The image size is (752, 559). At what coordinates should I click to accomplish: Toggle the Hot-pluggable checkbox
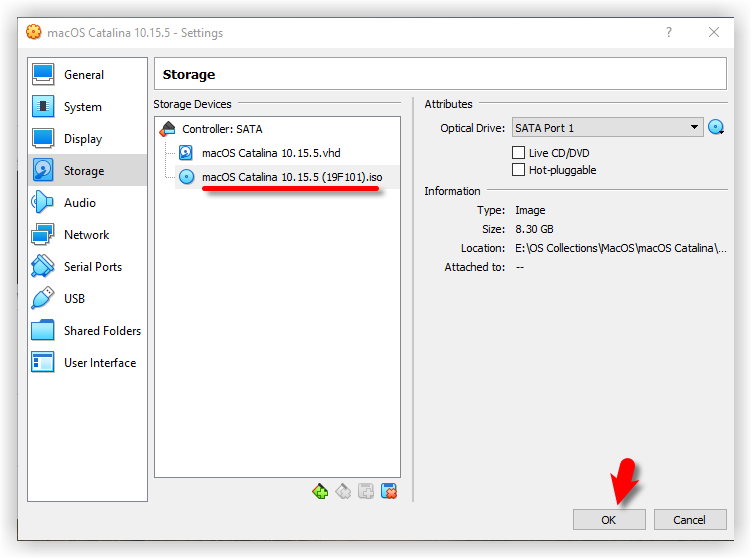point(518,170)
